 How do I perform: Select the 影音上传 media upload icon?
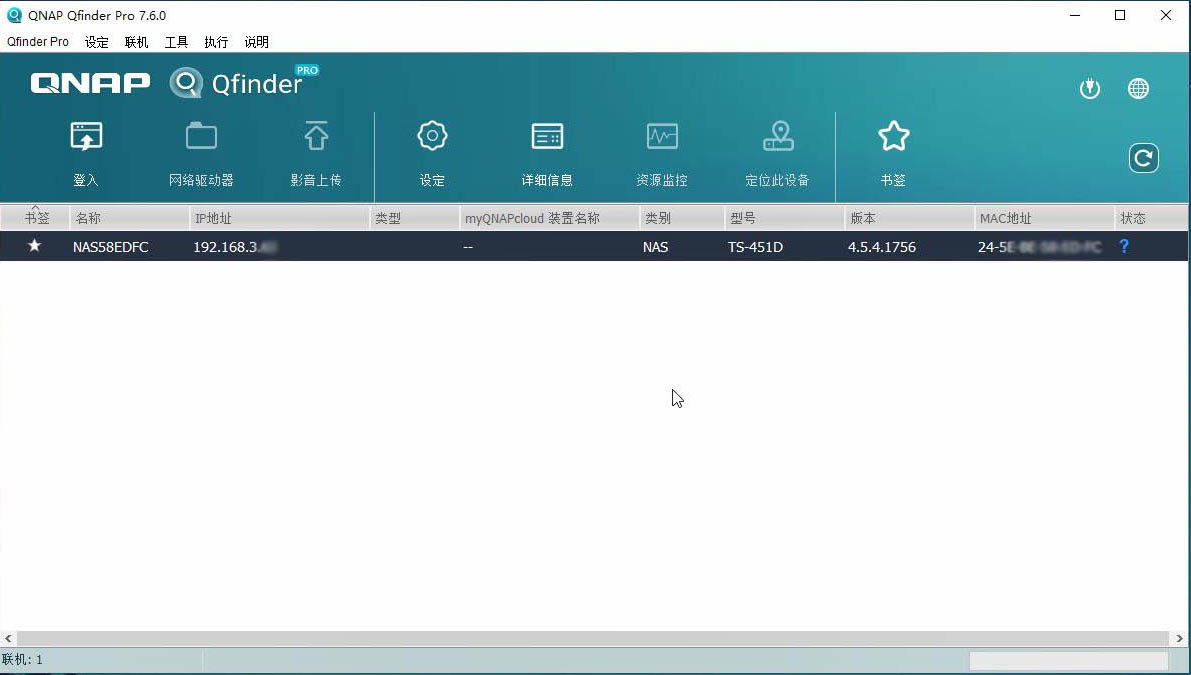click(x=316, y=153)
